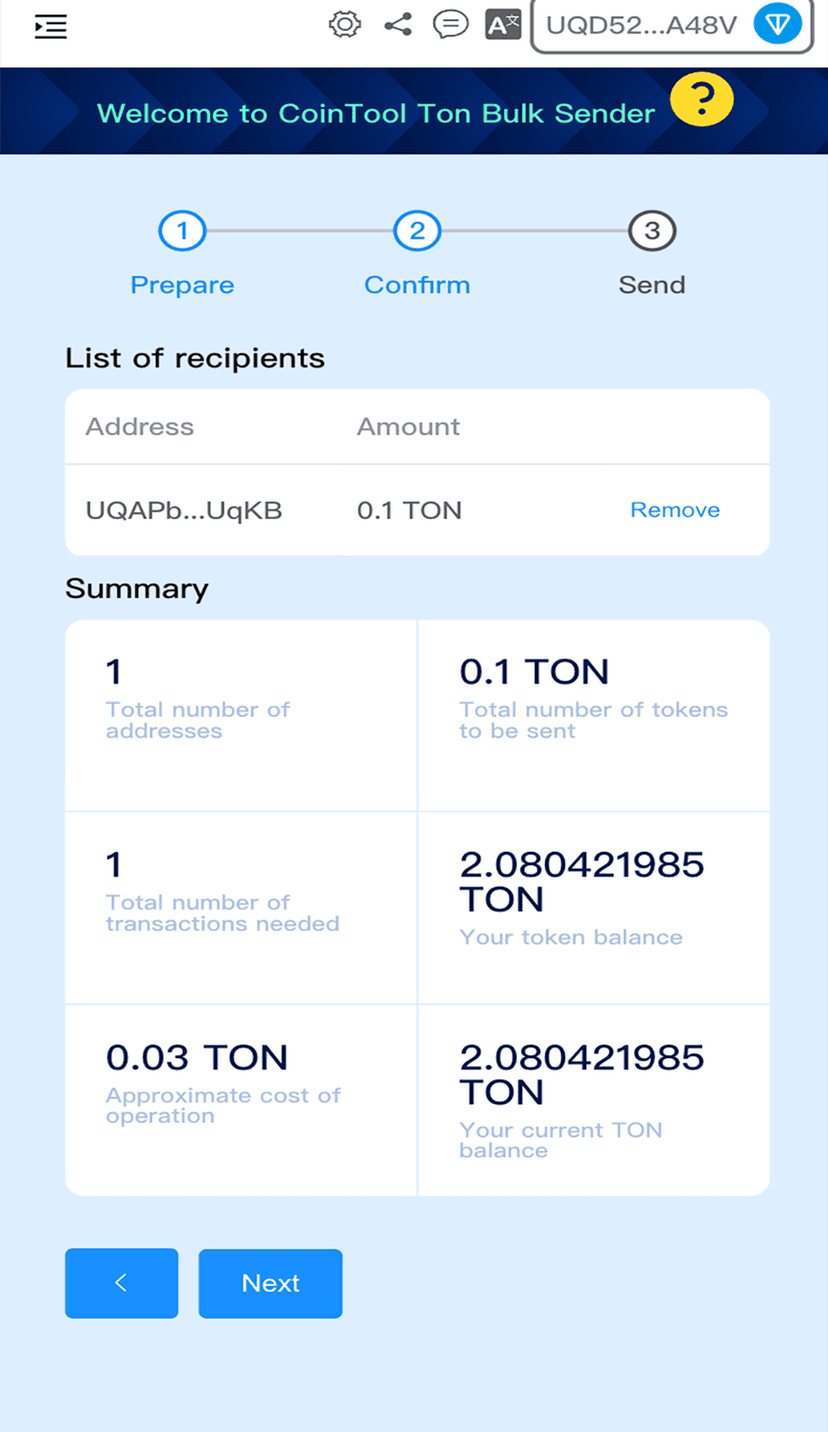Screen dimensions: 828x1432
Task: Jump to the Send step label
Action: click(652, 285)
